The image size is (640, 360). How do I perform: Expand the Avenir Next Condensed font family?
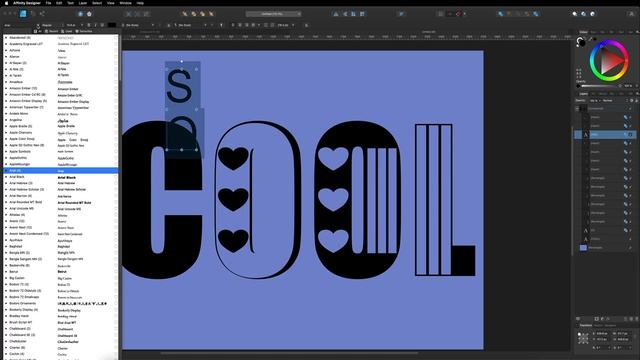click(x=6, y=234)
